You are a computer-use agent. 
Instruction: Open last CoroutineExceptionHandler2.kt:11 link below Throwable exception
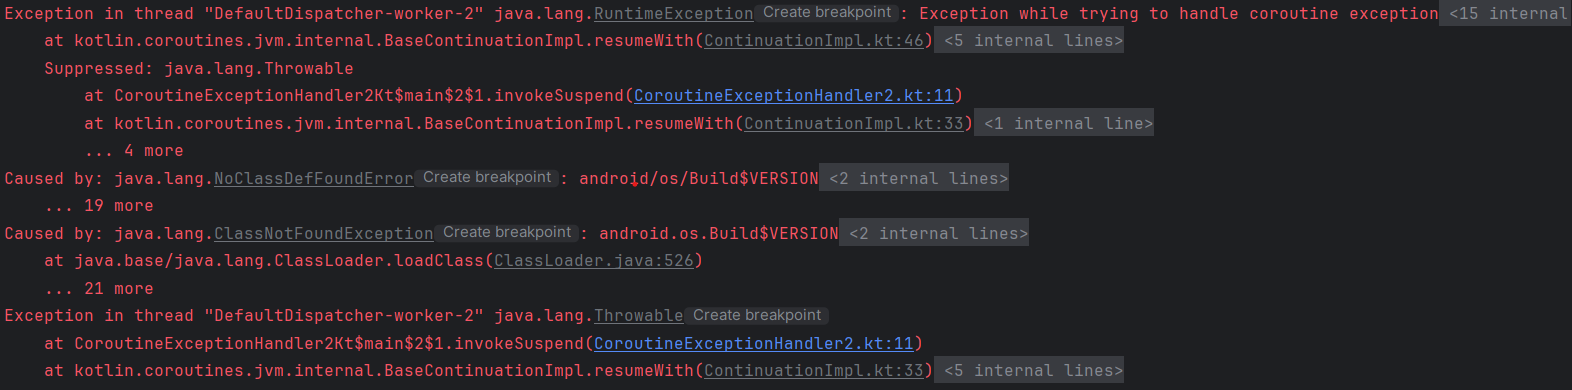754,344
